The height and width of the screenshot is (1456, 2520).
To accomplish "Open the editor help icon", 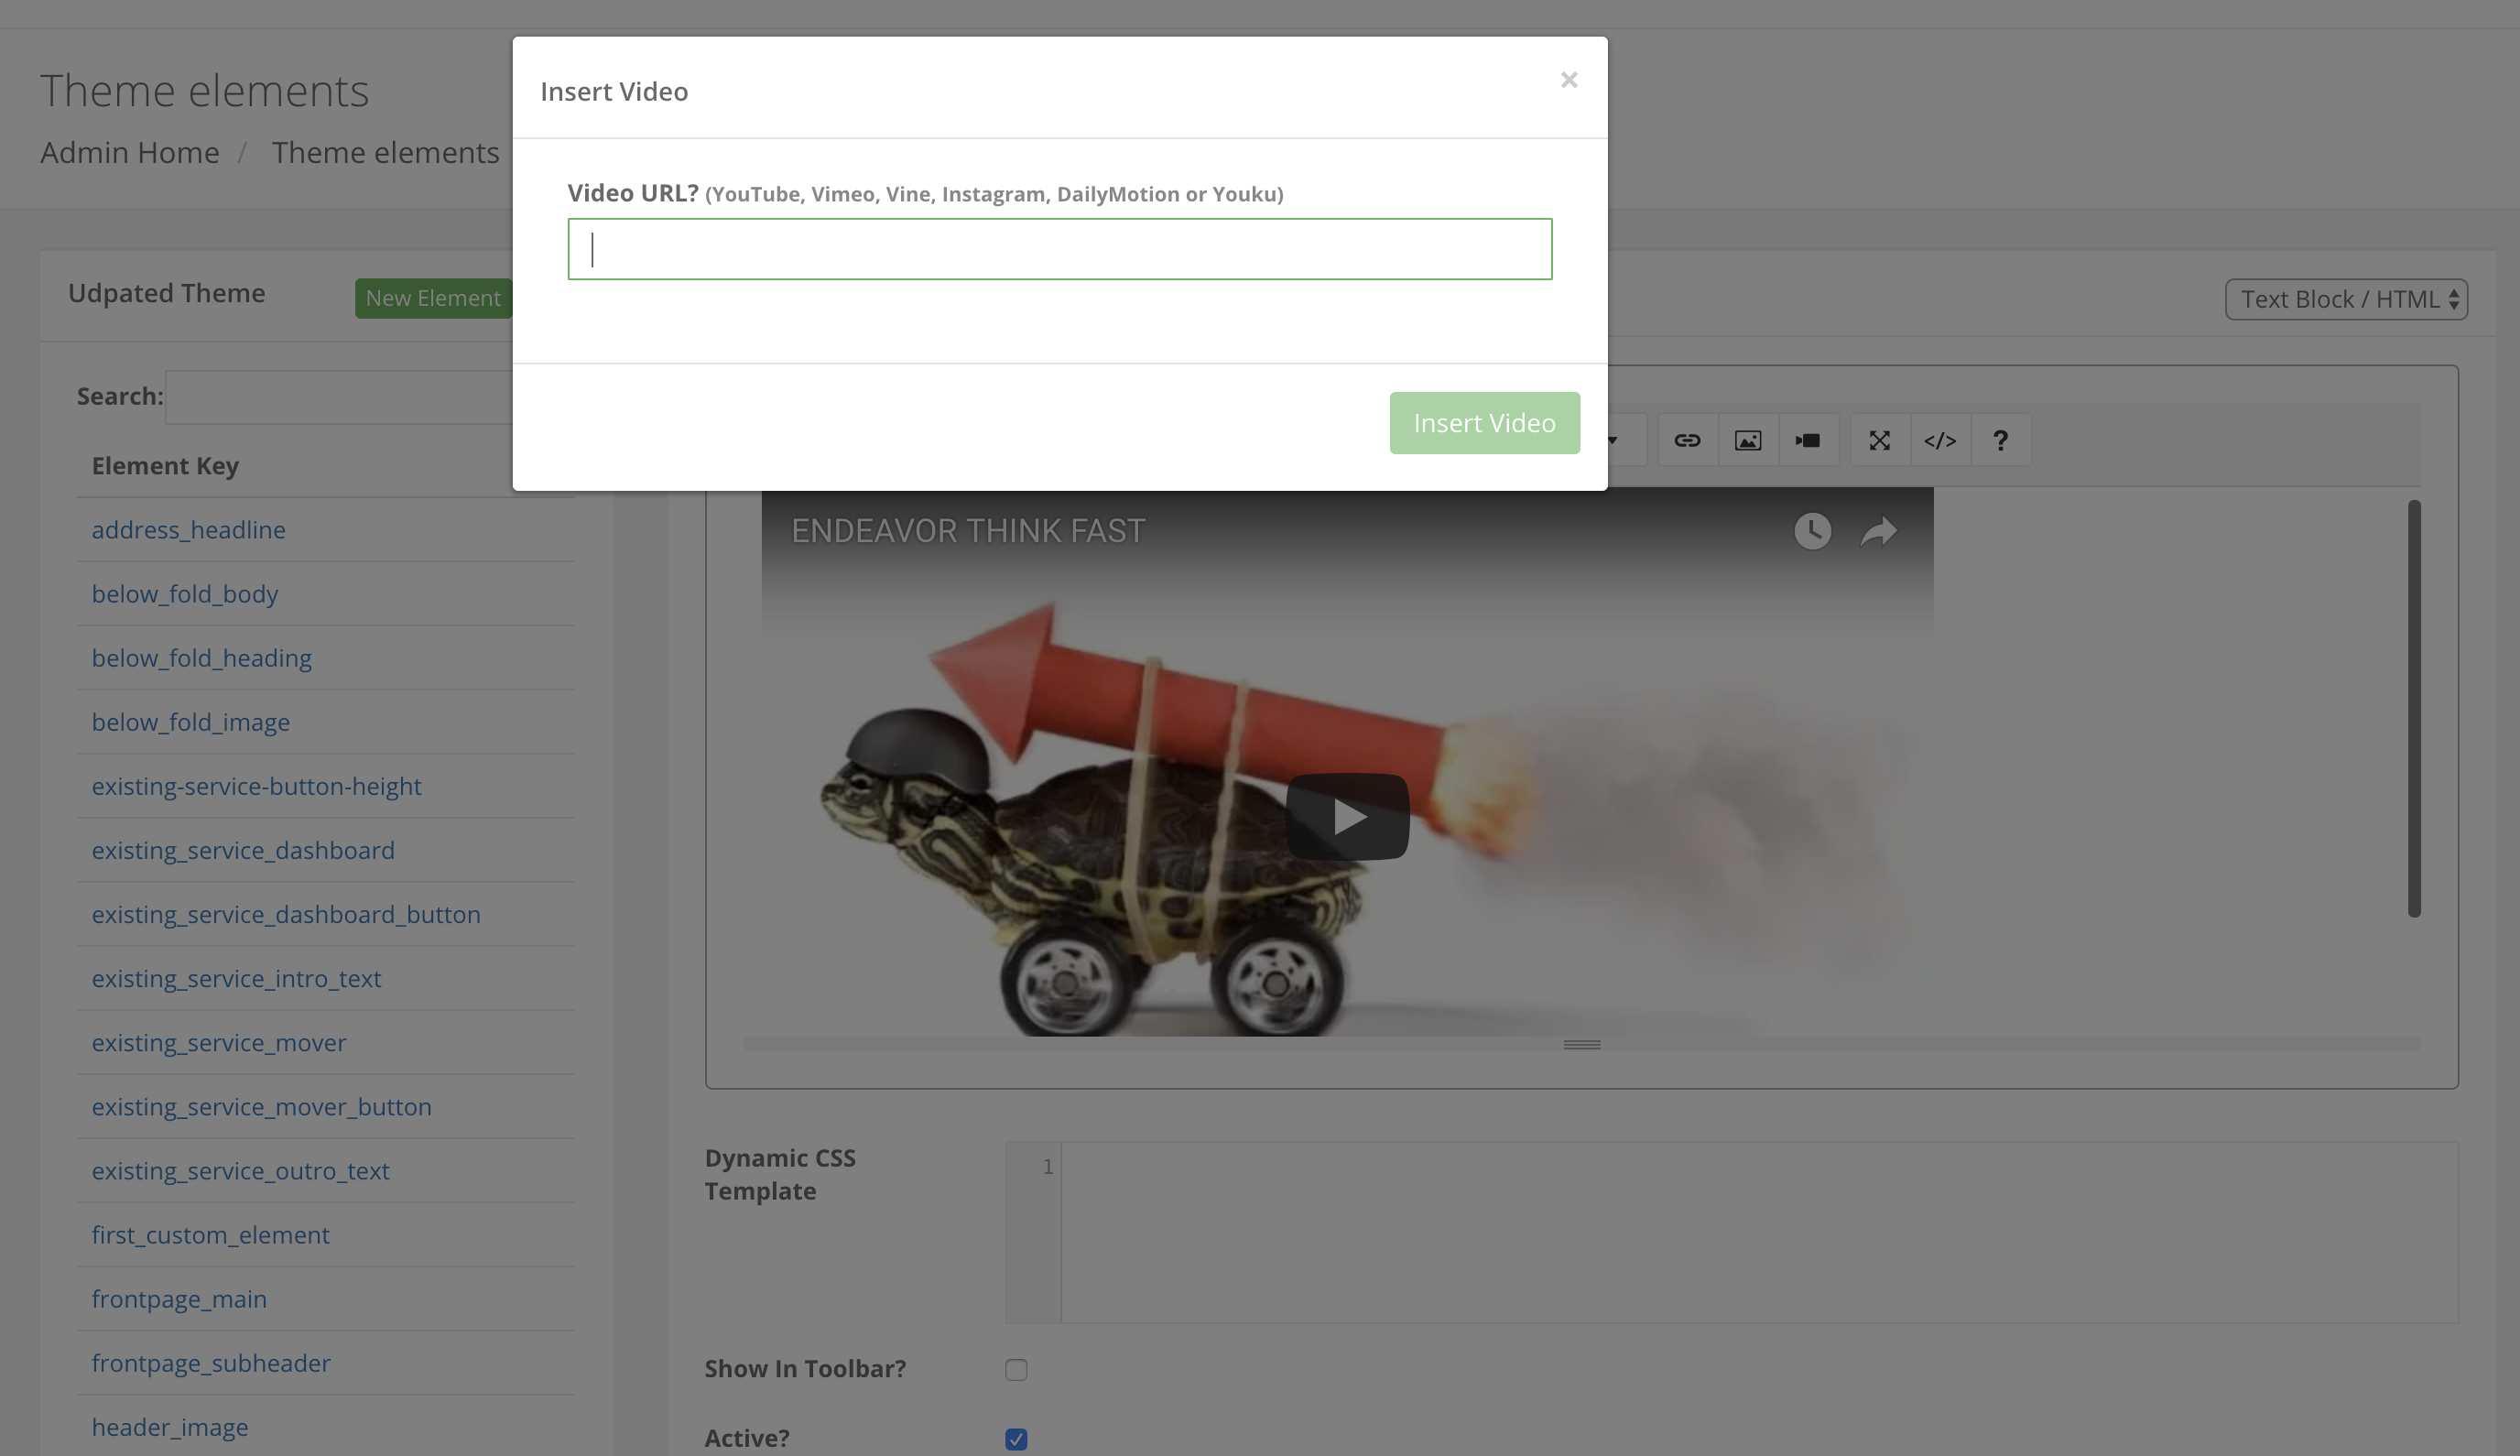I will (x=2000, y=440).
